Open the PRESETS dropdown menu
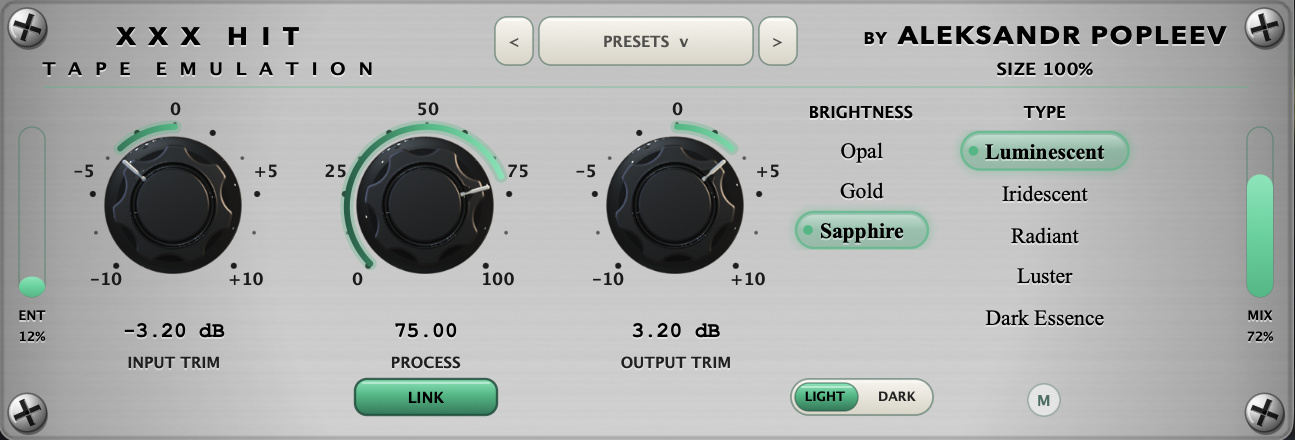 [646, 42]
